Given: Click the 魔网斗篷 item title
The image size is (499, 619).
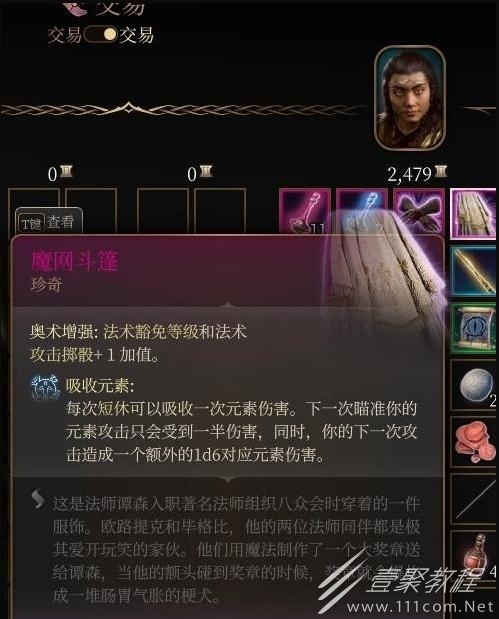Looking at the screenshot, I should [x=75, y=261].
